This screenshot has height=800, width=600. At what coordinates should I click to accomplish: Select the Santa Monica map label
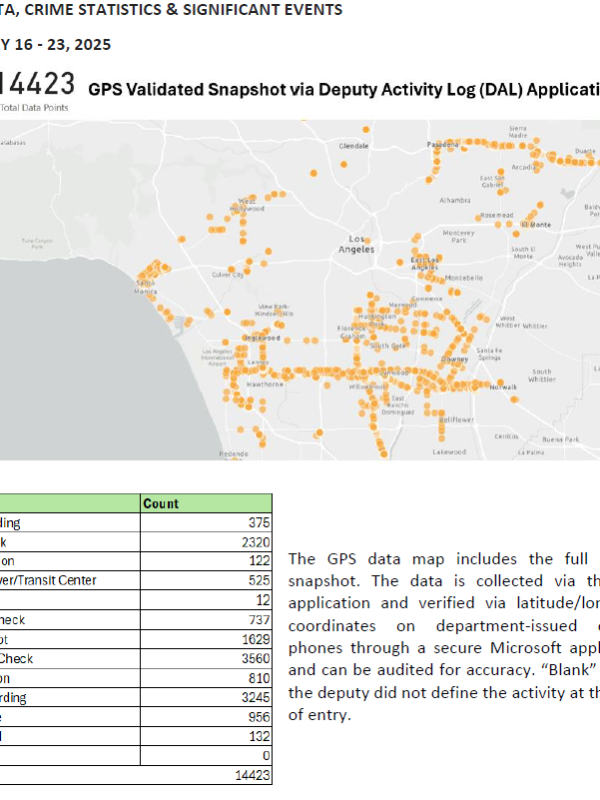coord(145,286)
